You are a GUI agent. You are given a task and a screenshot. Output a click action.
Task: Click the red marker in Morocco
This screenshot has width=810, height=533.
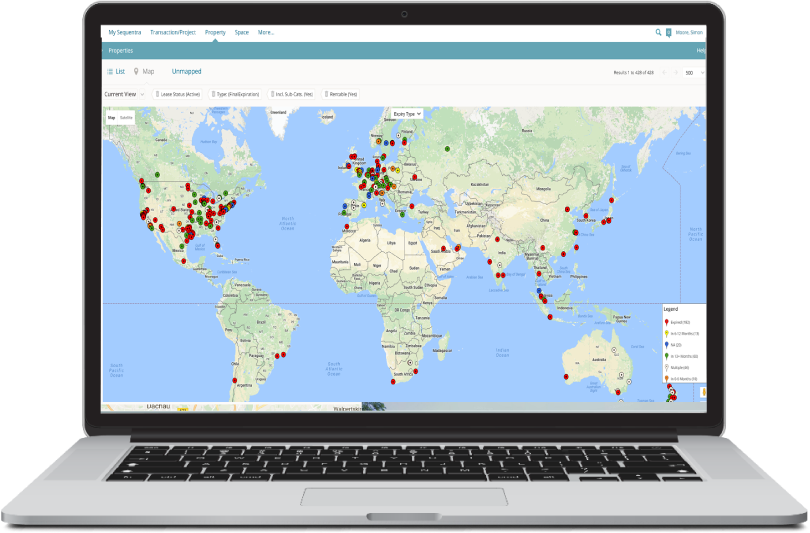tap(347, 226)
